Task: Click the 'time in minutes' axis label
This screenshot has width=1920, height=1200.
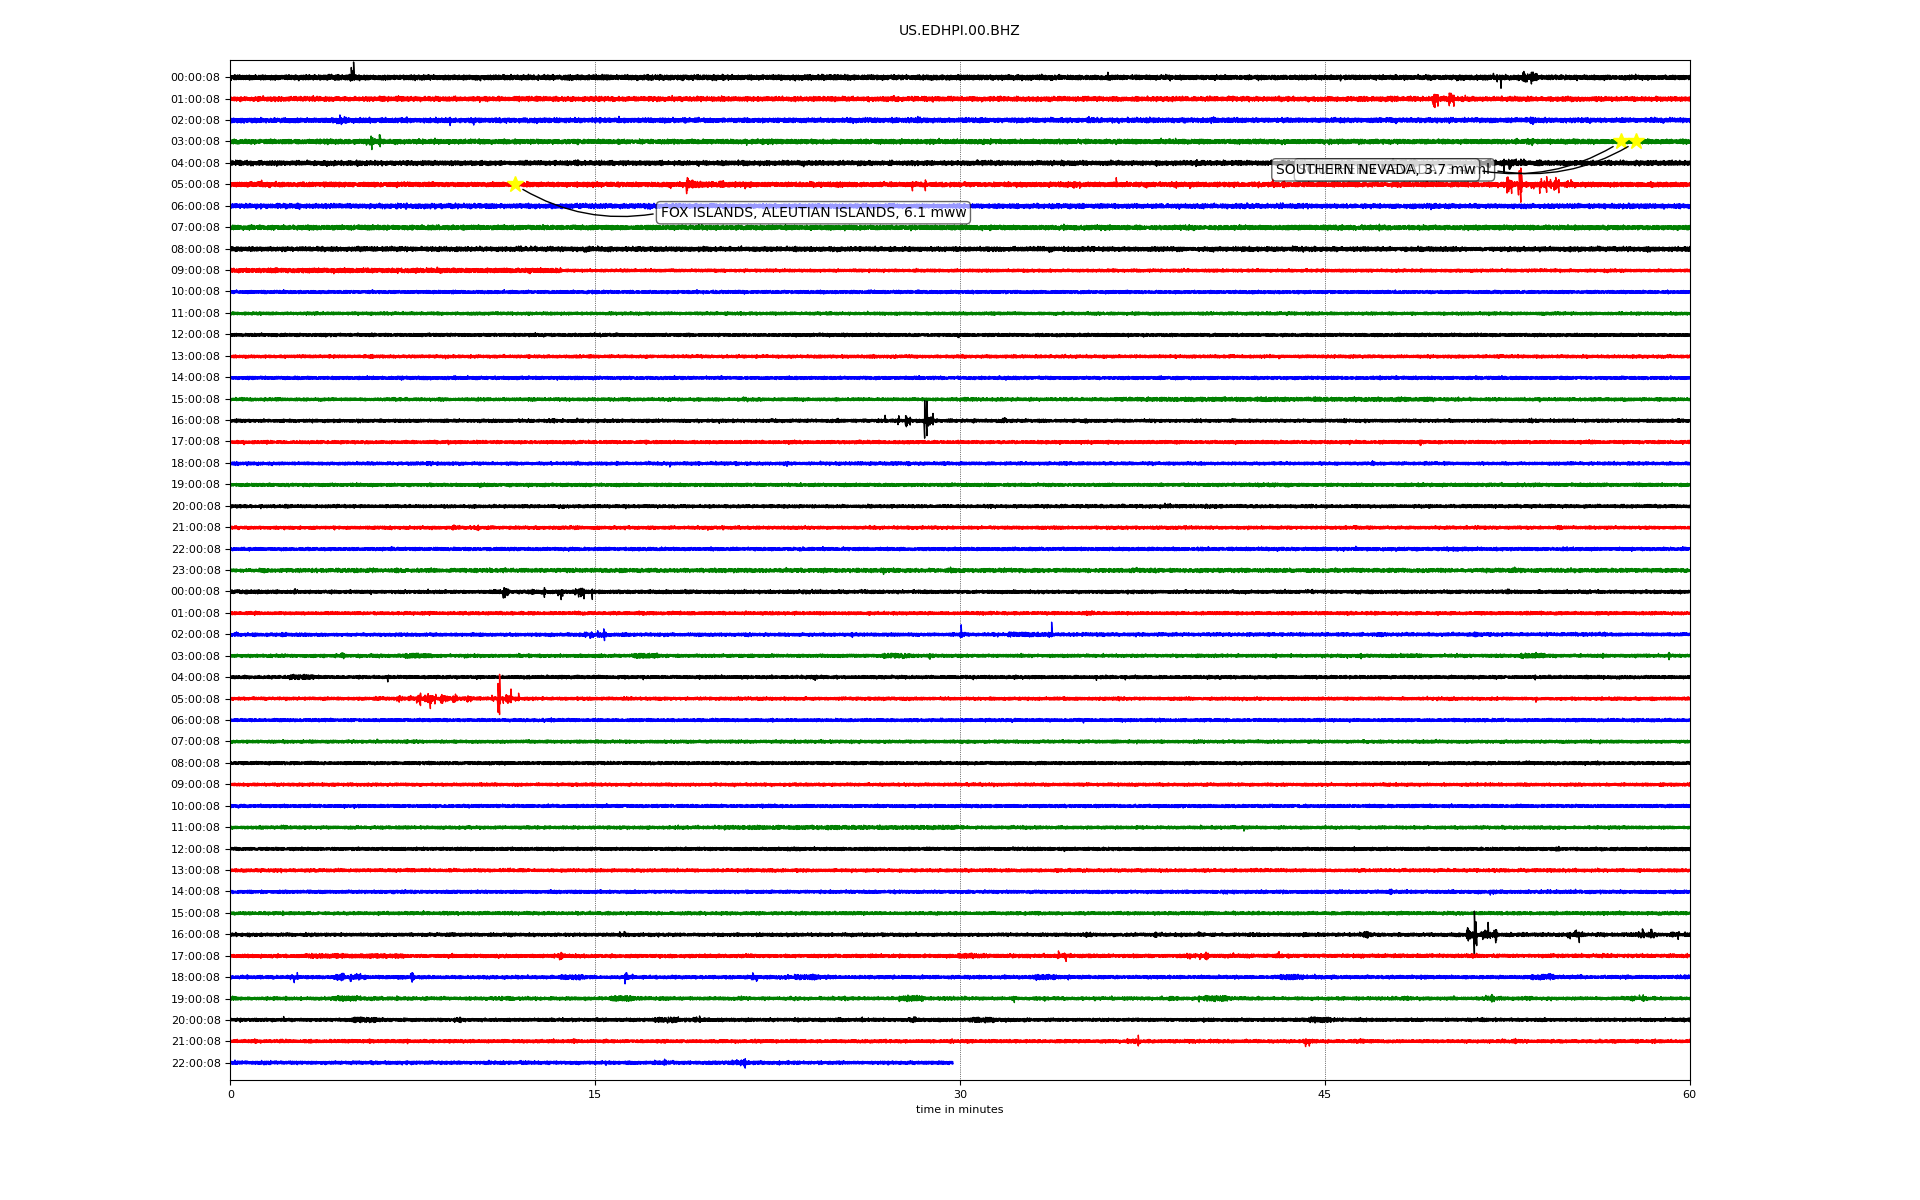Action: 959,1109
